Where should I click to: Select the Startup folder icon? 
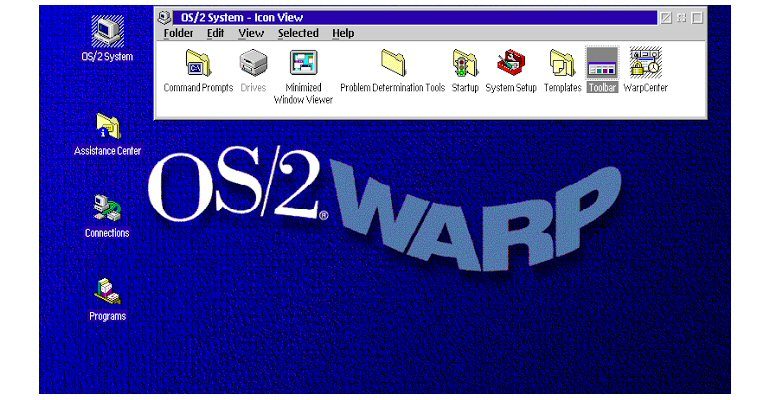[x=465, y=64]
